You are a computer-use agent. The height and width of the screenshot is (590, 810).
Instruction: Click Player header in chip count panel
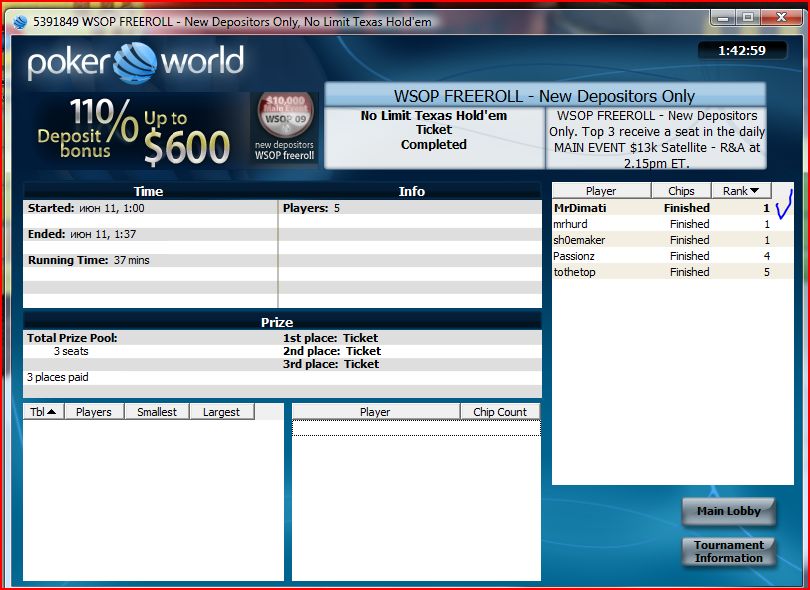[376, 412]
